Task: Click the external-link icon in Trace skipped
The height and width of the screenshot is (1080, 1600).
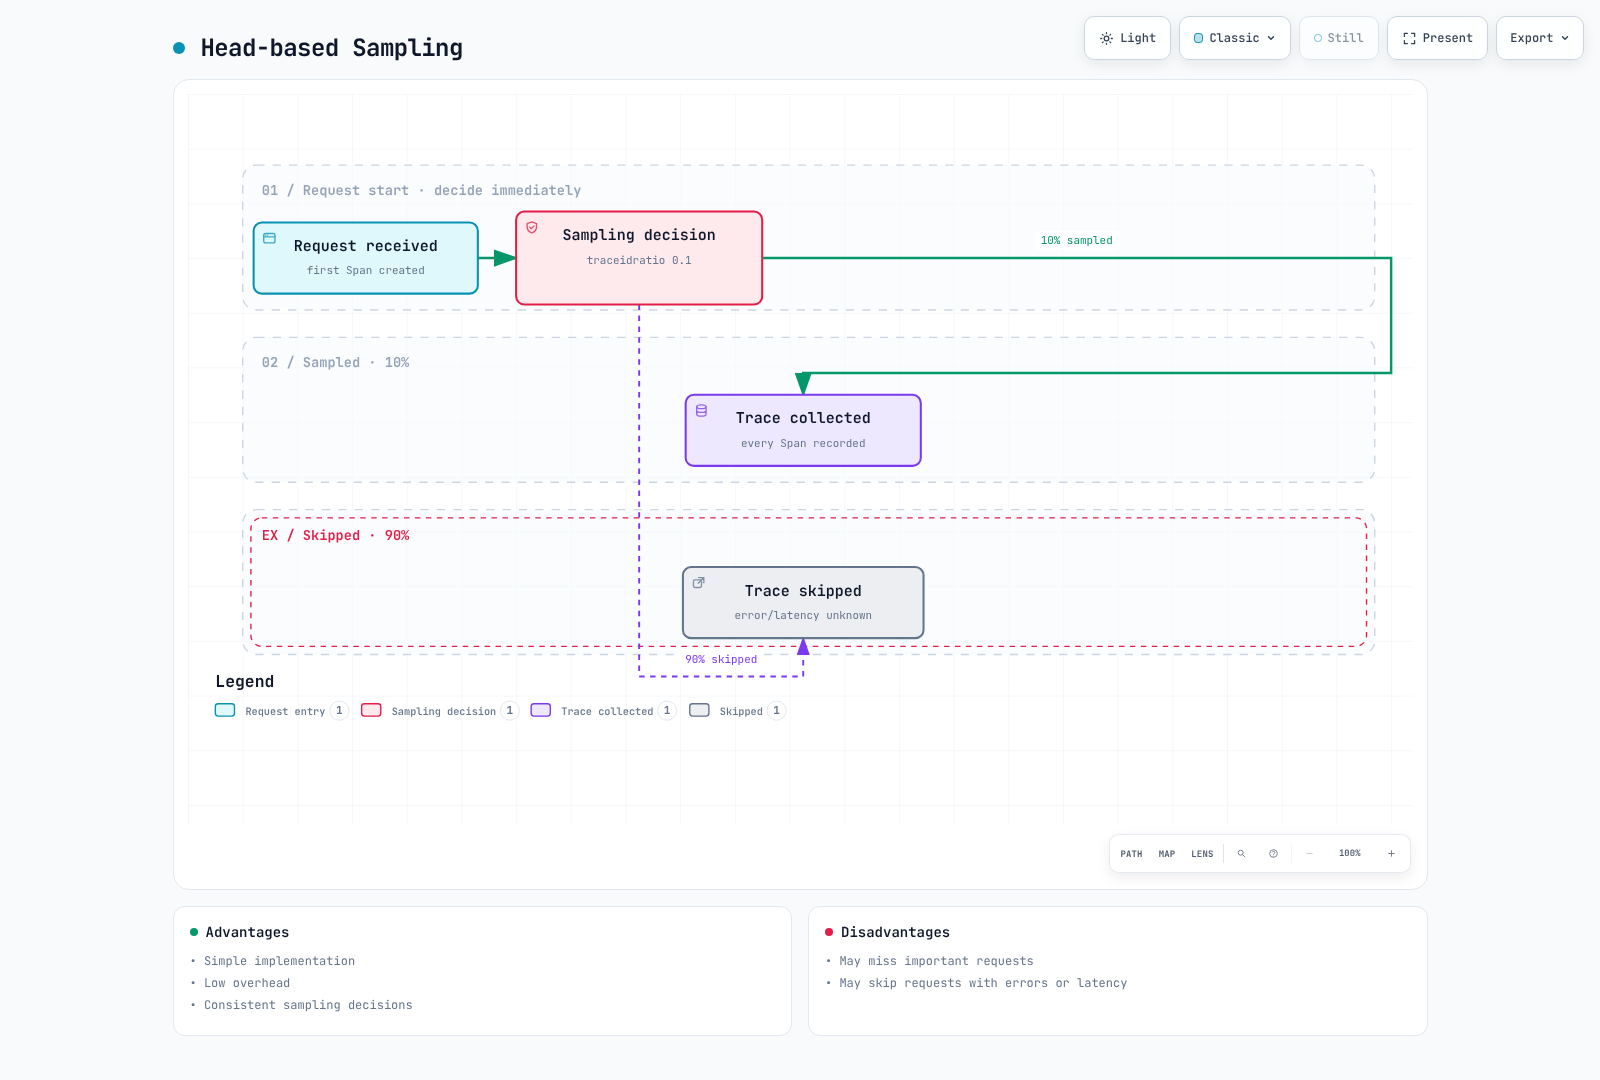Action: pos(699,582)
